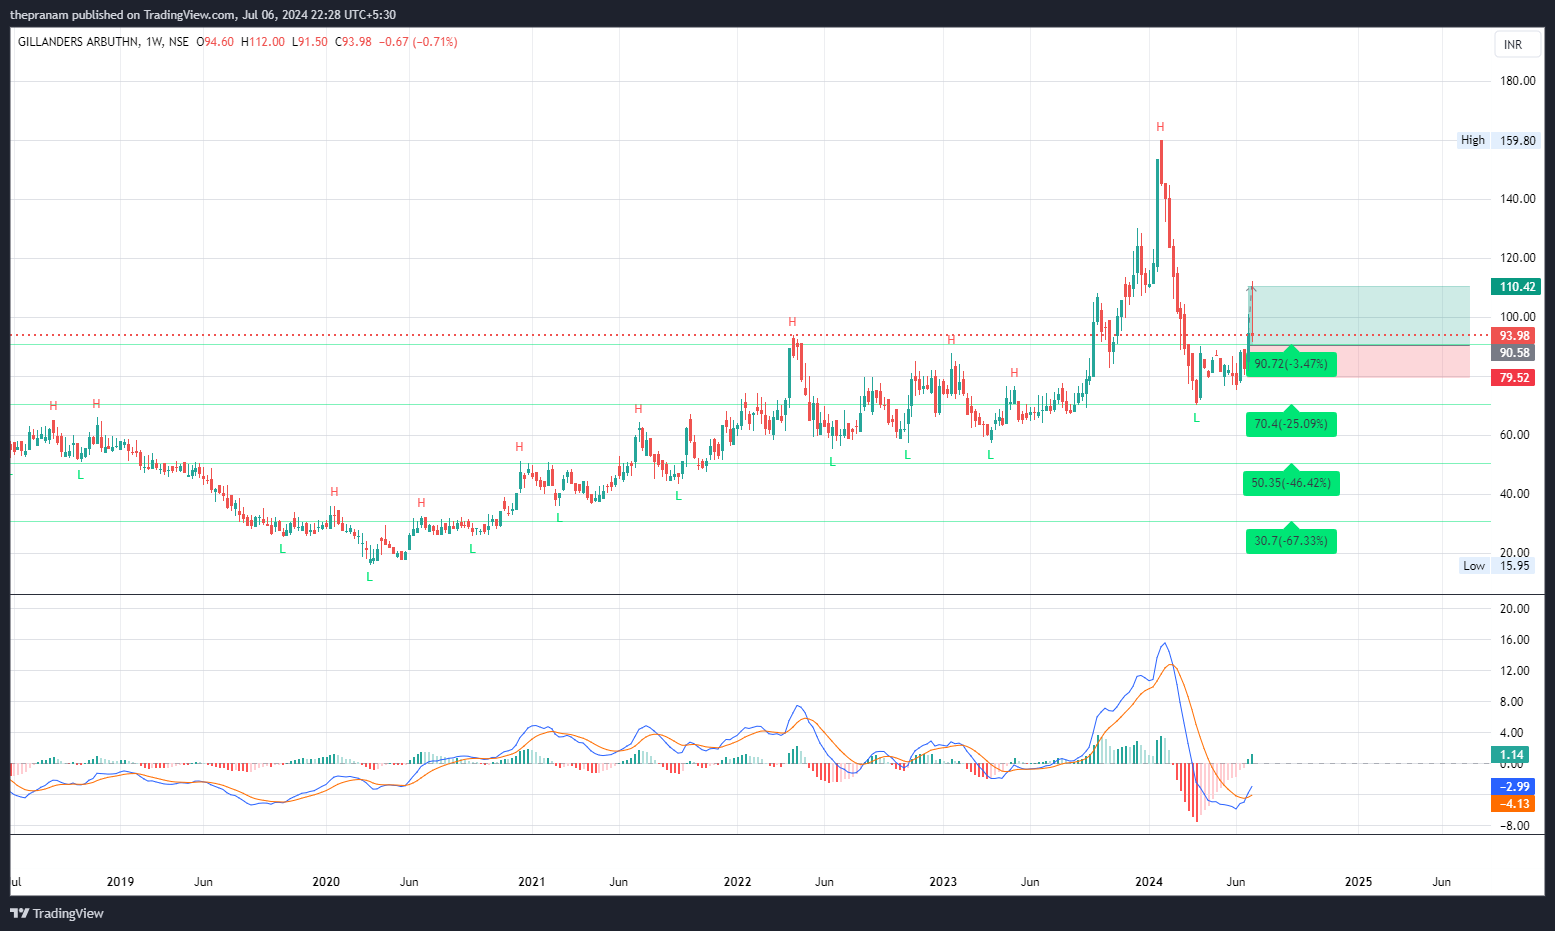The image size is (1555, 931).
Task: Click the 90.72(-3.47%) green level label
Action: point(1291,364)
